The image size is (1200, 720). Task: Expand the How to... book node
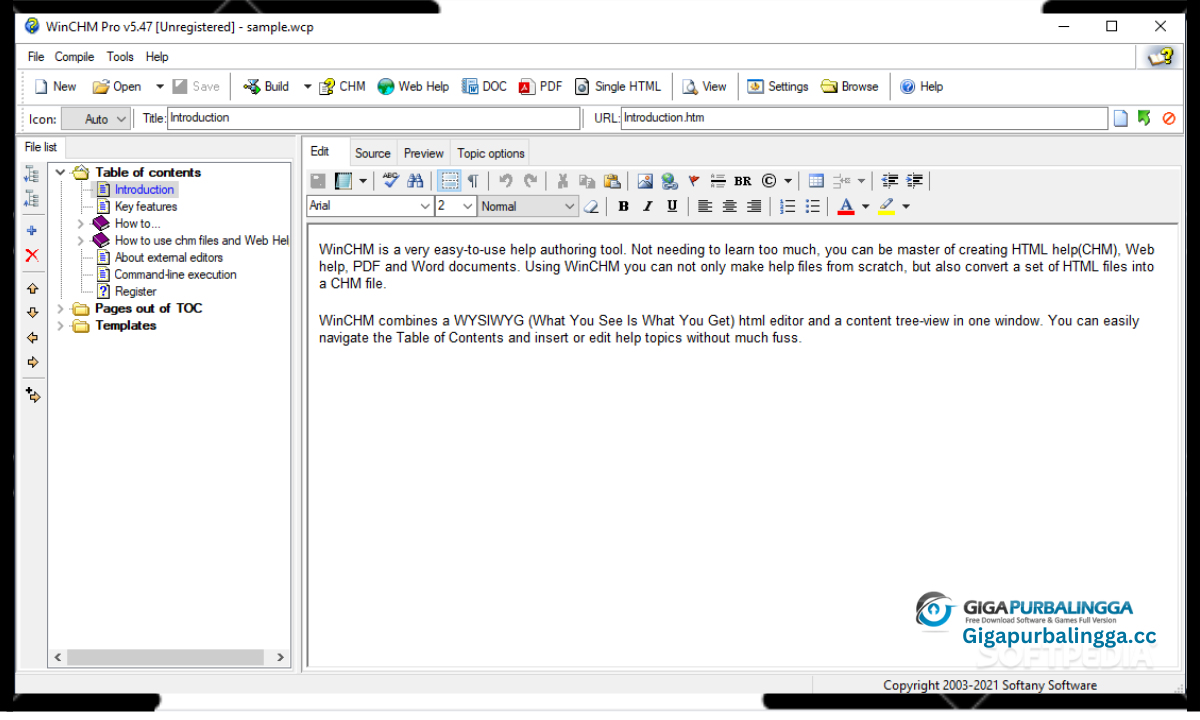[x=81, y=223]
